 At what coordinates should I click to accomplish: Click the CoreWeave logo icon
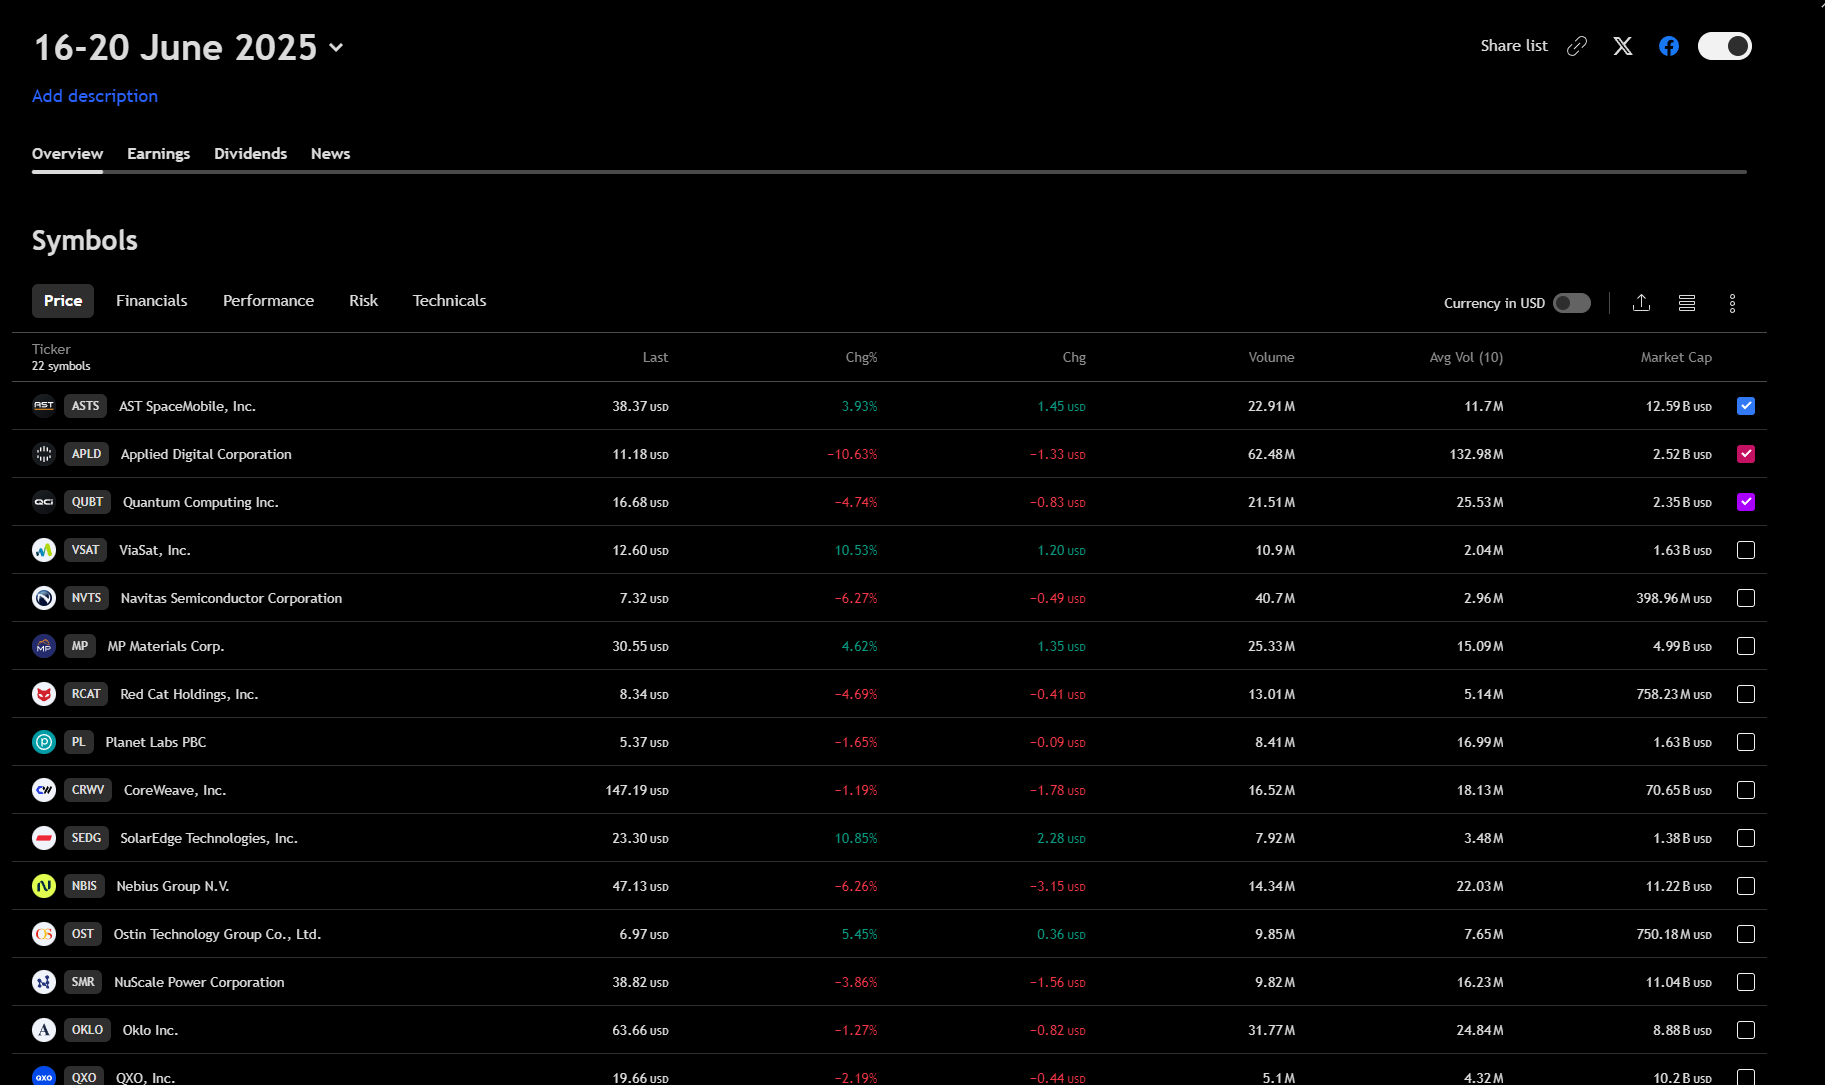[44, 790]
